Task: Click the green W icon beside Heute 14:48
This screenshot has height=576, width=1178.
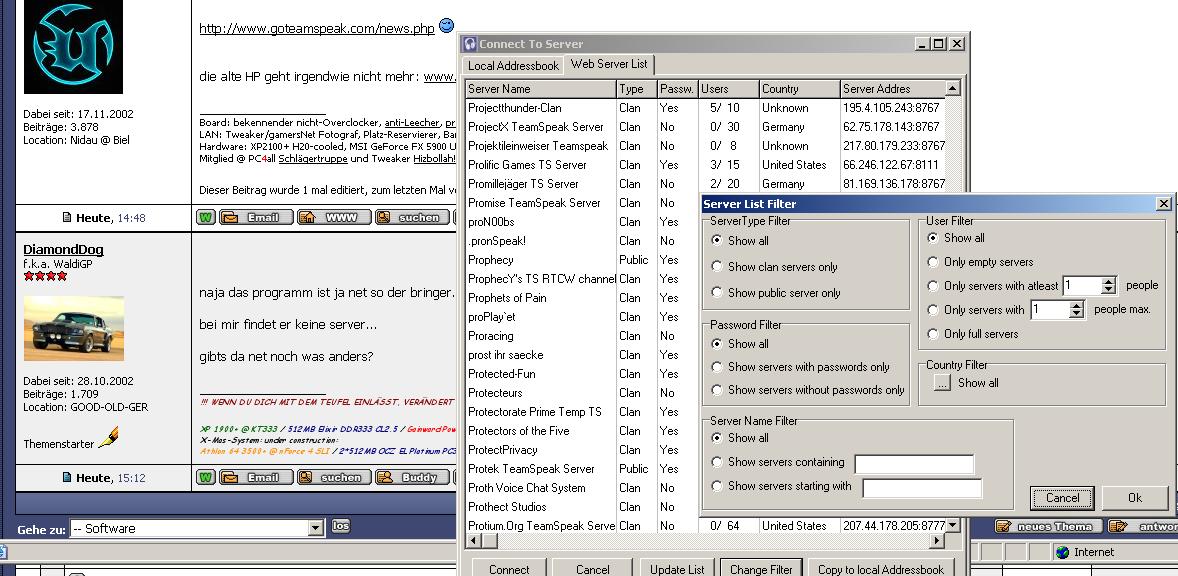Action: point(205,217)
